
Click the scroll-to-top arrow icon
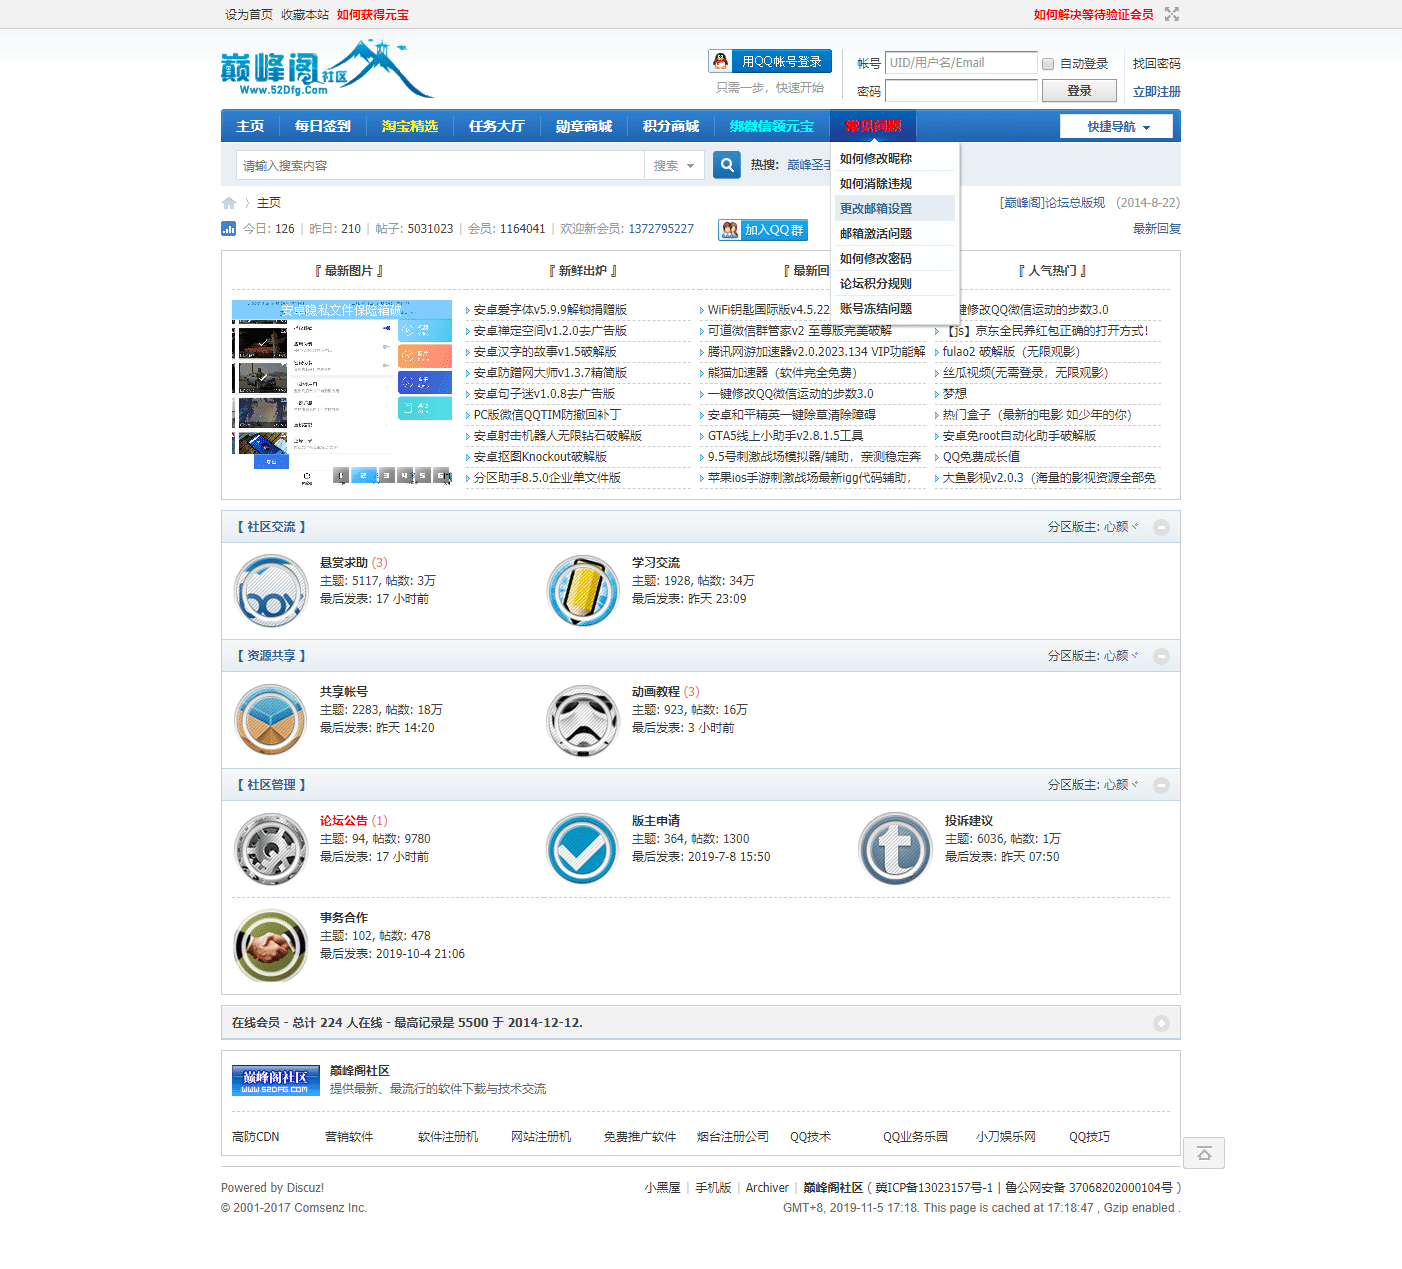[1204, 1153]
